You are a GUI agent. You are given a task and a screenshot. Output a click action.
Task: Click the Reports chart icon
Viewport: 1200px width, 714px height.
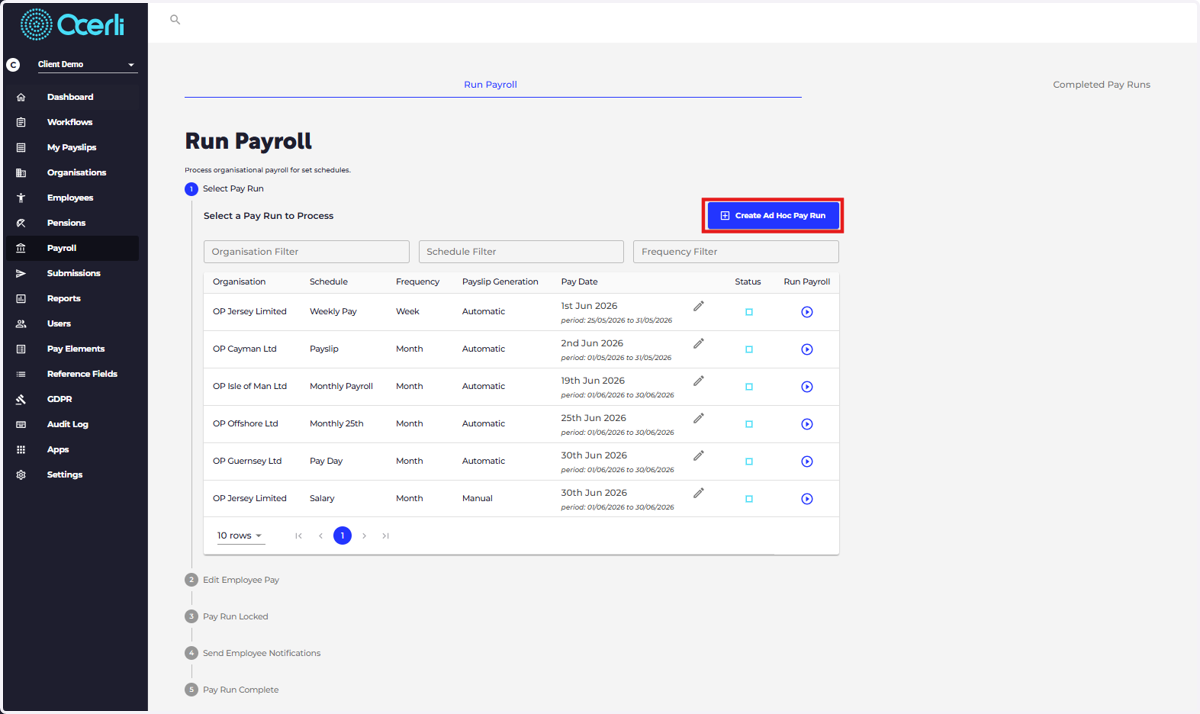pyautogui.click(x=21, y=298)
